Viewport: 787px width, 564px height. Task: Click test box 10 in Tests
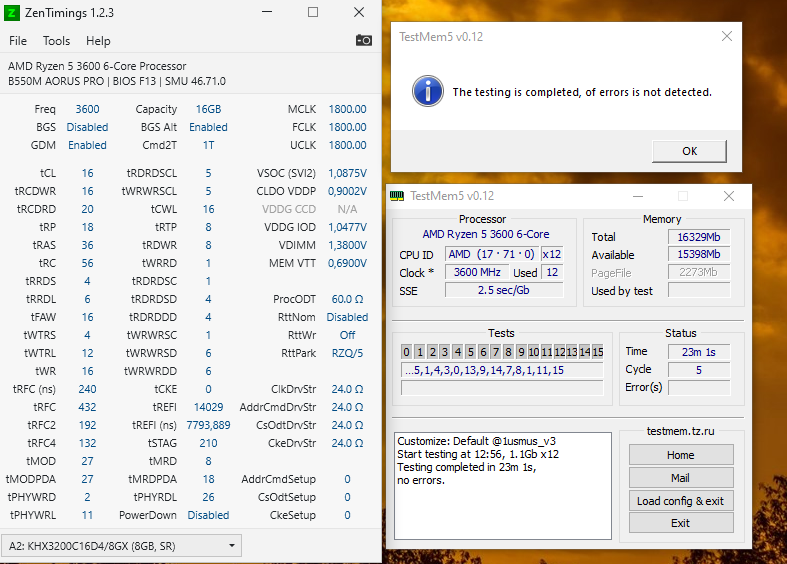point(534,352)
